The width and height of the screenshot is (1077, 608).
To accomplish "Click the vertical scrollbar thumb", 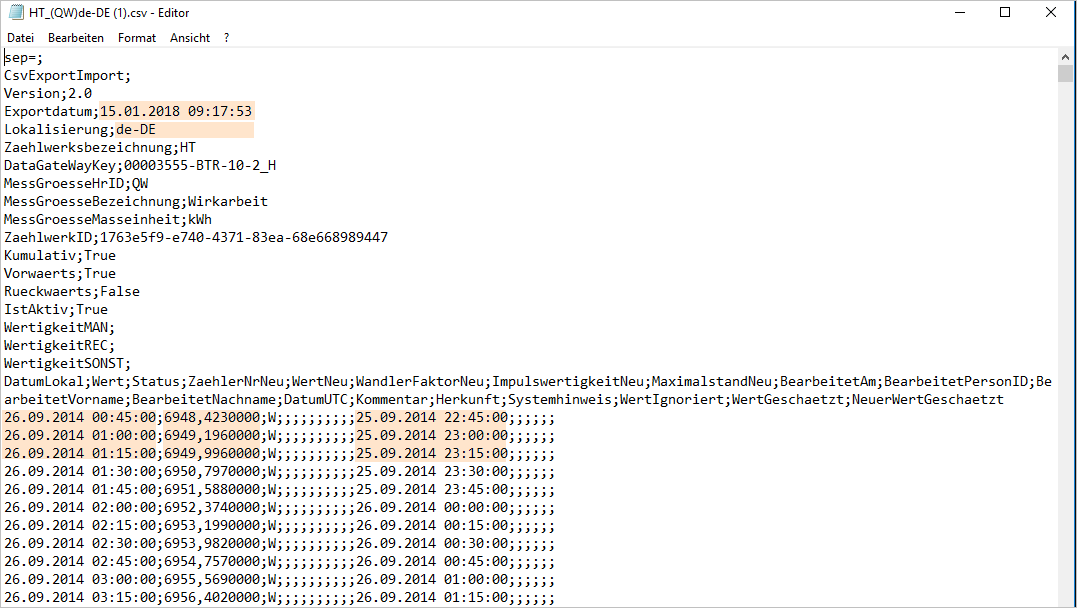I will pos(1065,74).
